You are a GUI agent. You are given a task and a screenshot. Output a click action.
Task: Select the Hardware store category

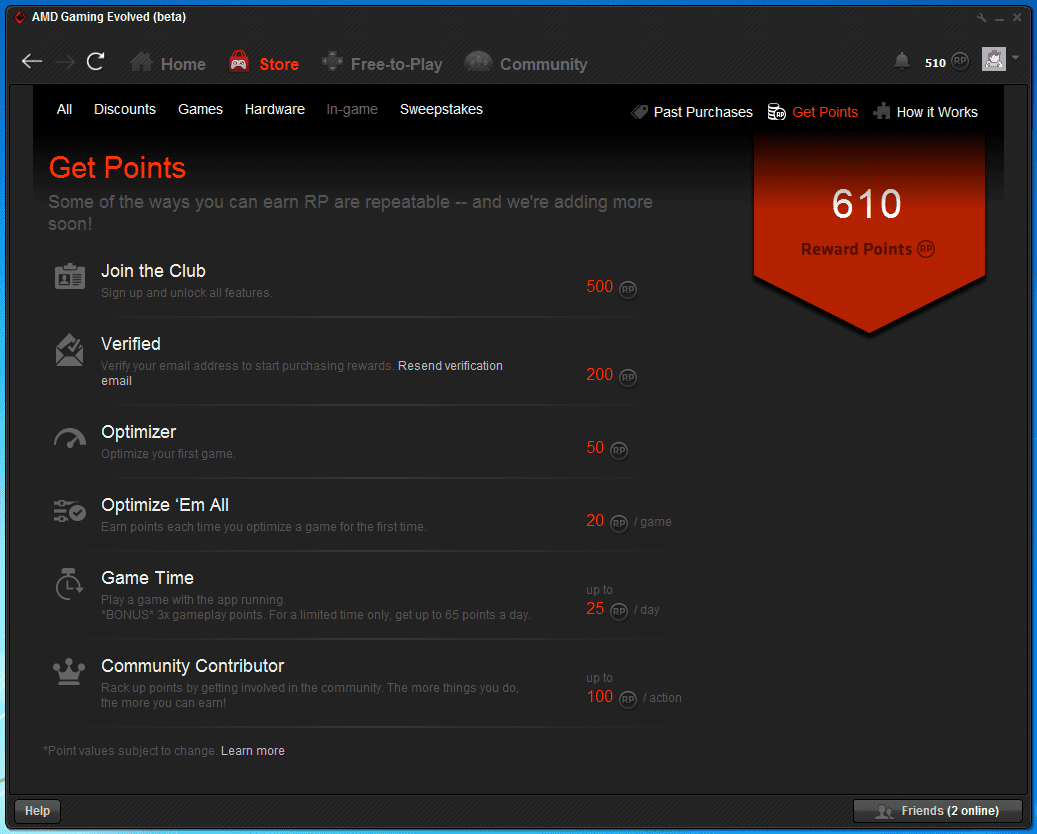click(275, 110)
